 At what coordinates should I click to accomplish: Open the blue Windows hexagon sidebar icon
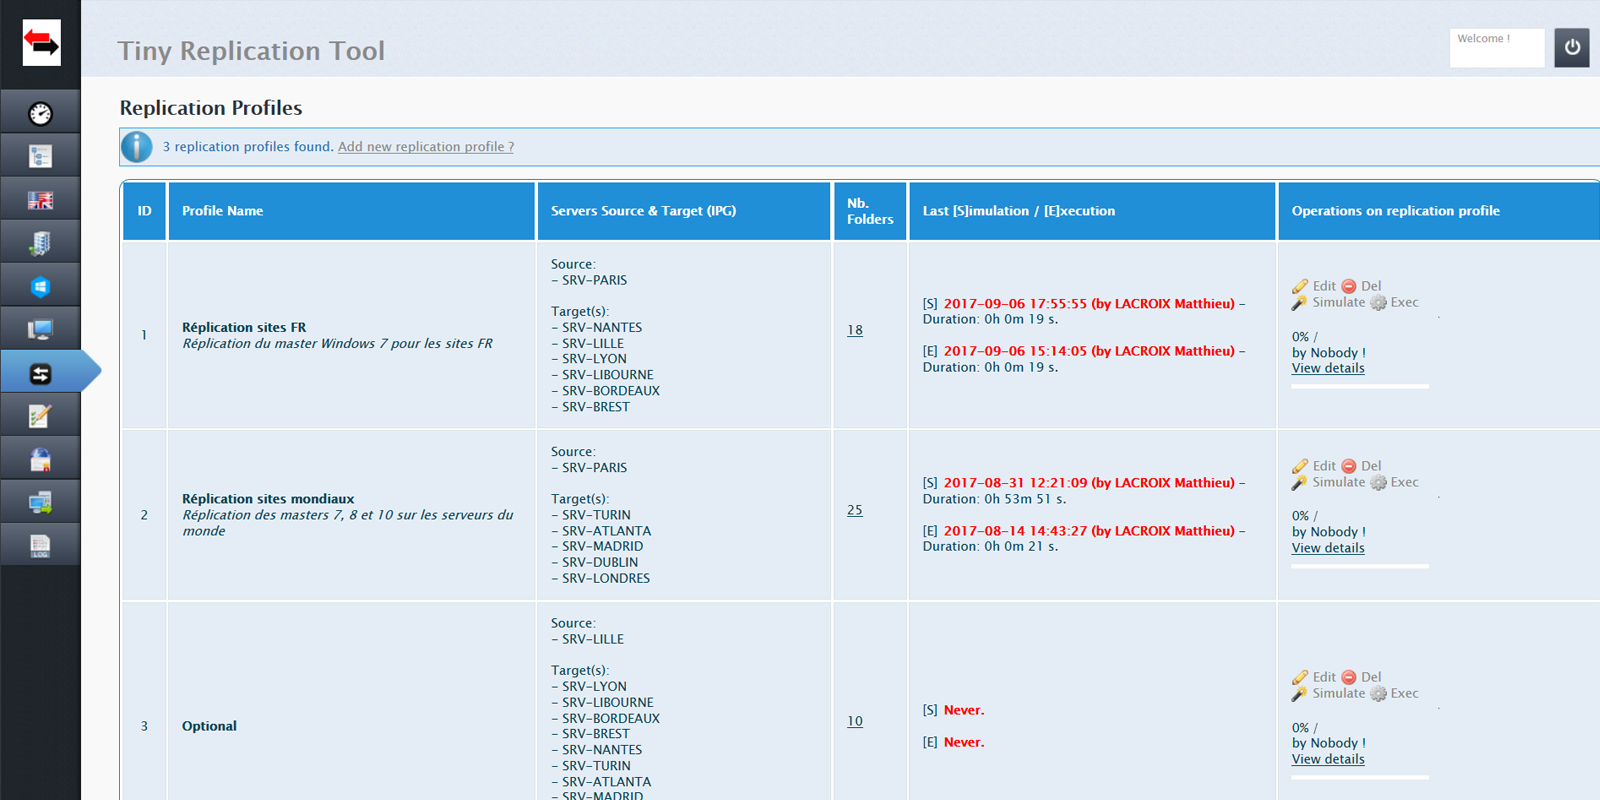coord(40,287)
